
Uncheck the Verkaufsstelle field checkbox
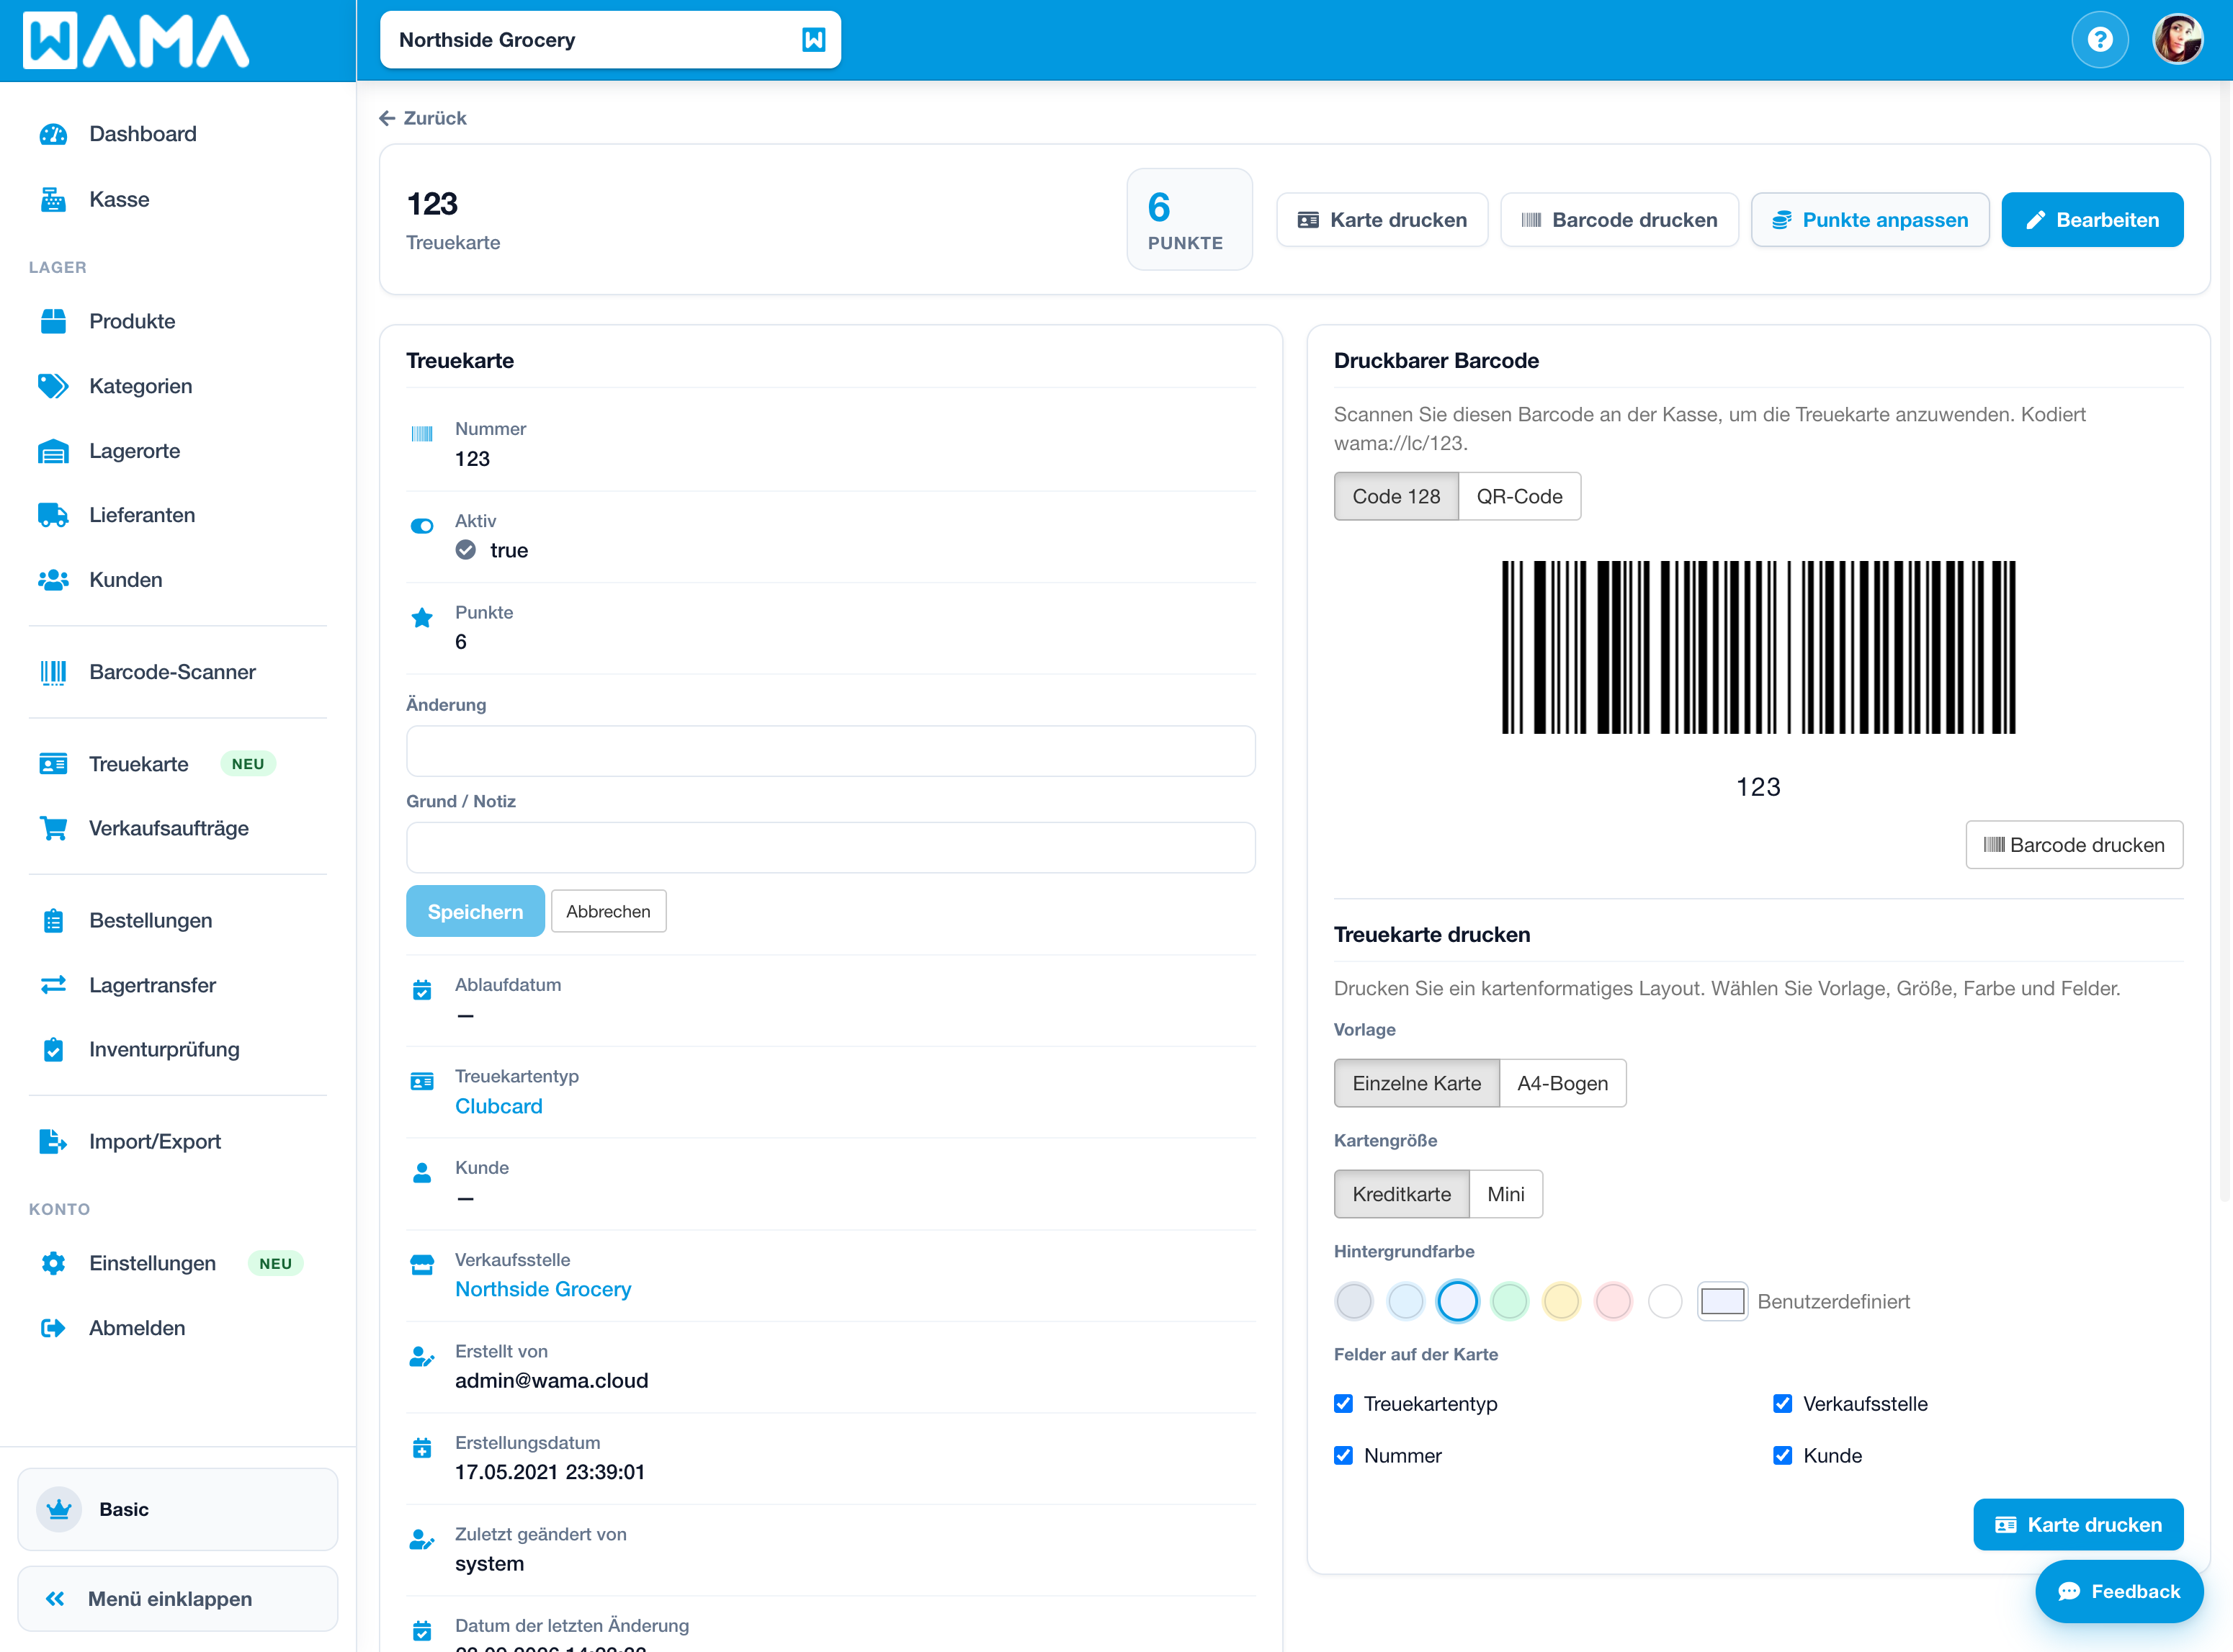pyautogui.click(x=1782, y=1404)
